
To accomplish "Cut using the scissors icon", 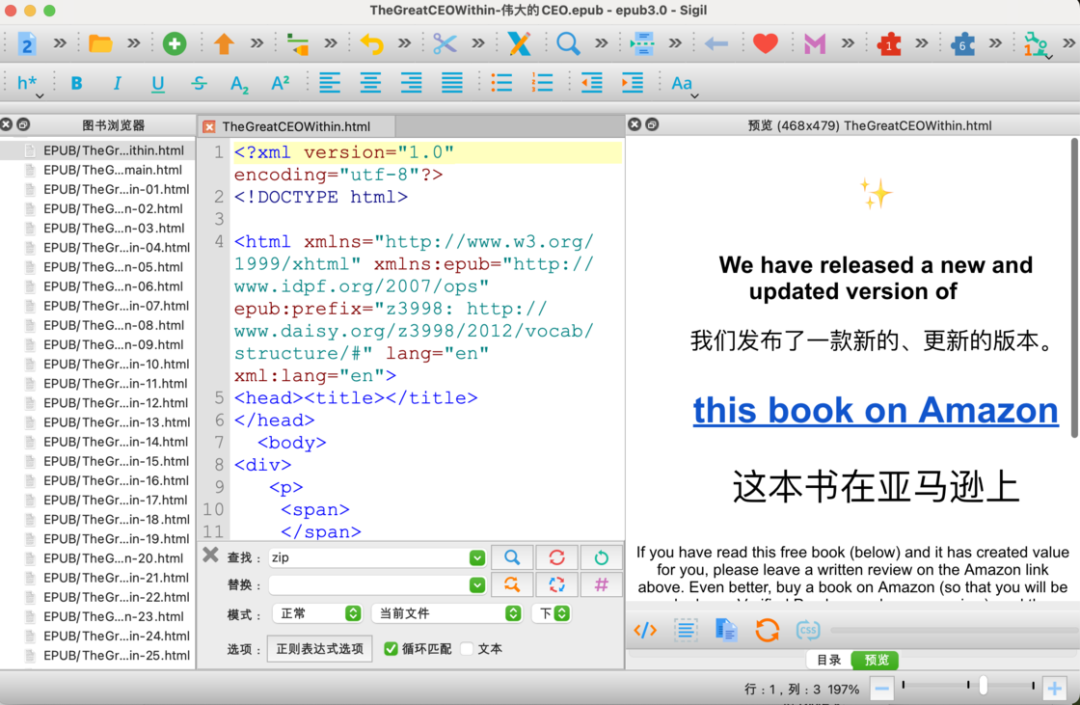I will pyautogui.click(x=444, y=44).
